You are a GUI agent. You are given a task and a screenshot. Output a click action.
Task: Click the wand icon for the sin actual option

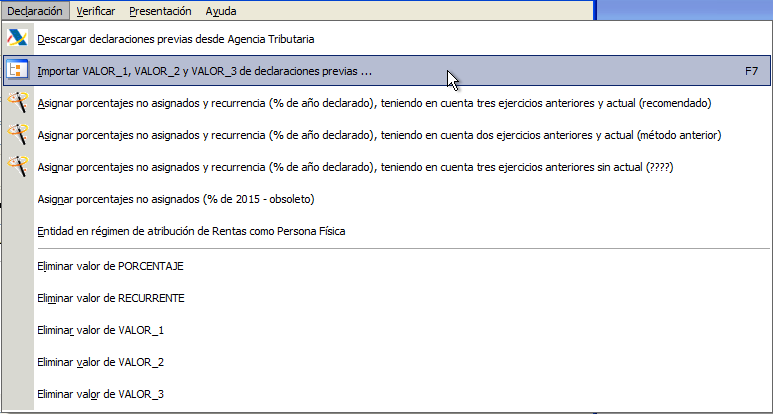pos(18,167)
